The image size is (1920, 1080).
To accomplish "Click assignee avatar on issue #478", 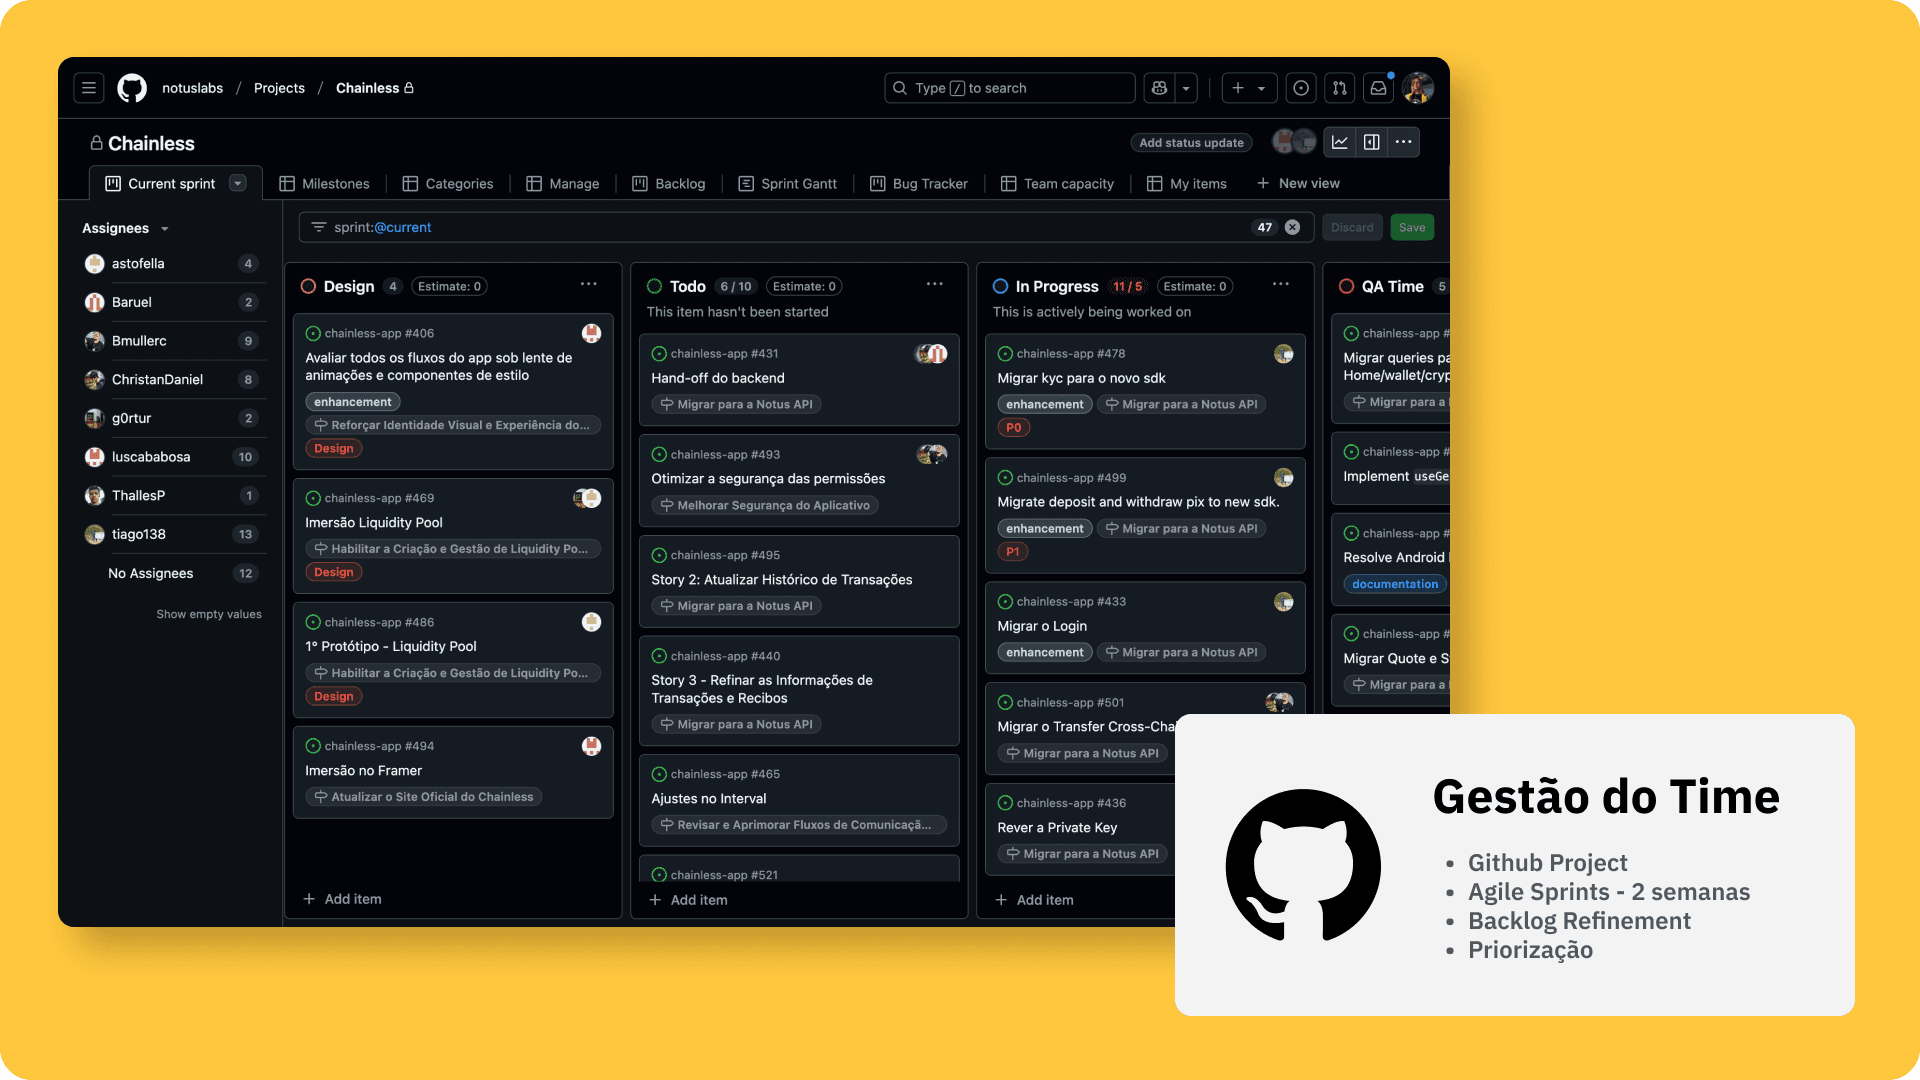I will point(1284,353).
